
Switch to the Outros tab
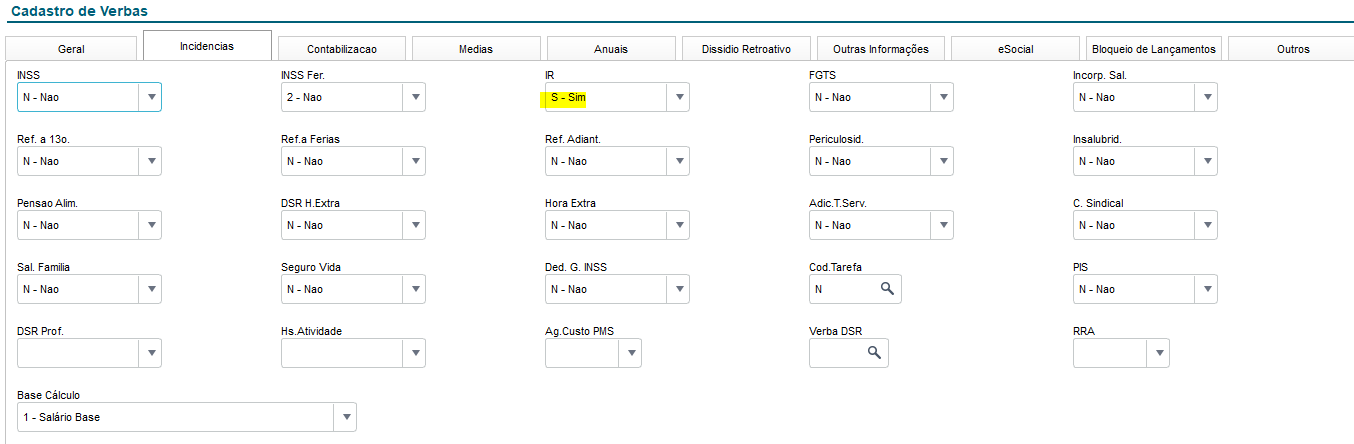point(1292,49)
